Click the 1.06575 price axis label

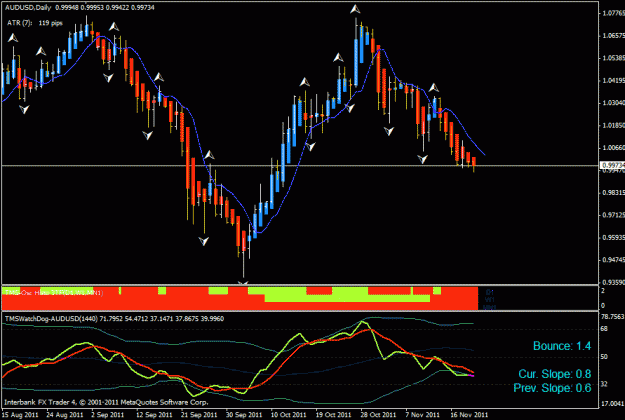coord(614,36)
